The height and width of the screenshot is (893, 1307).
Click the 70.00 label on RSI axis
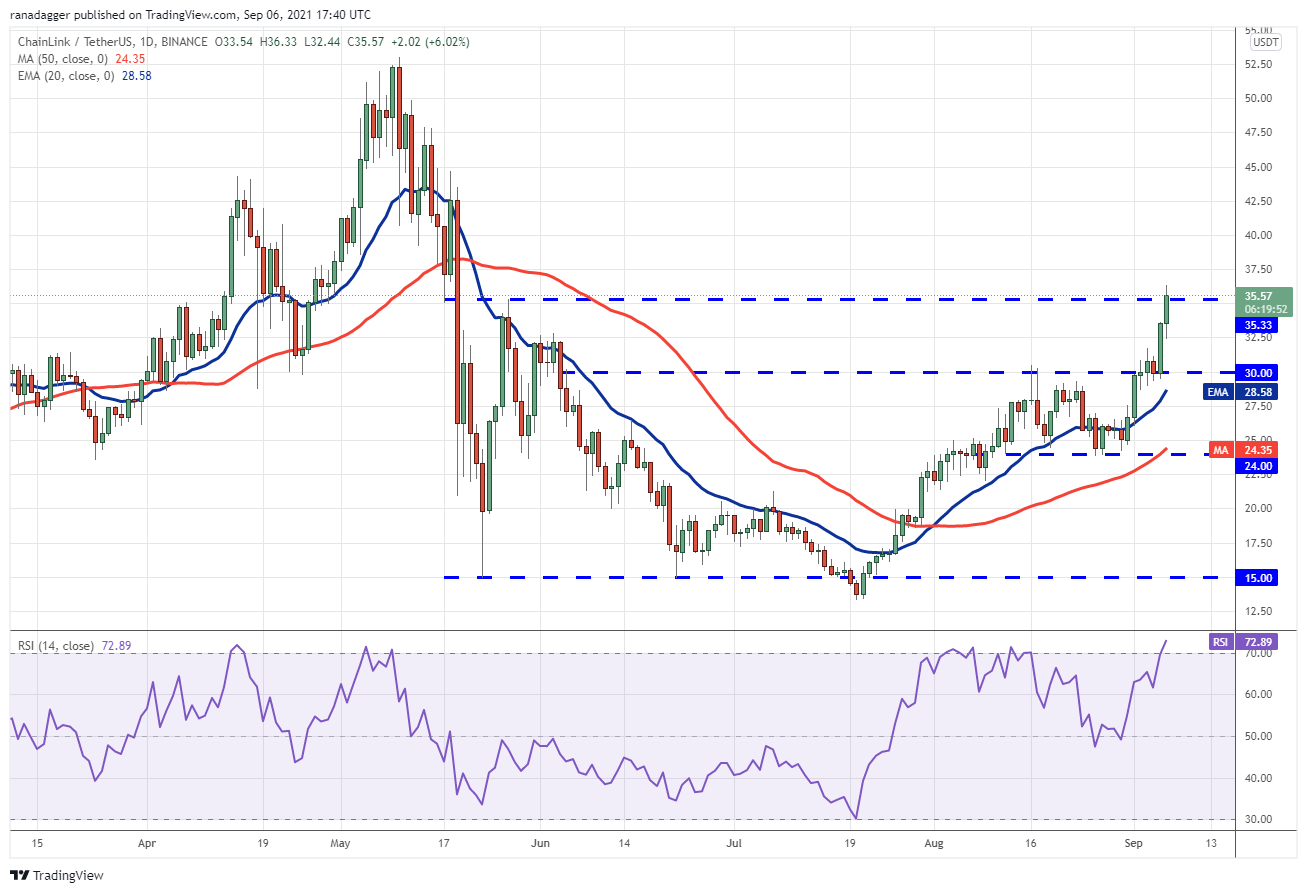(1257, 653)
